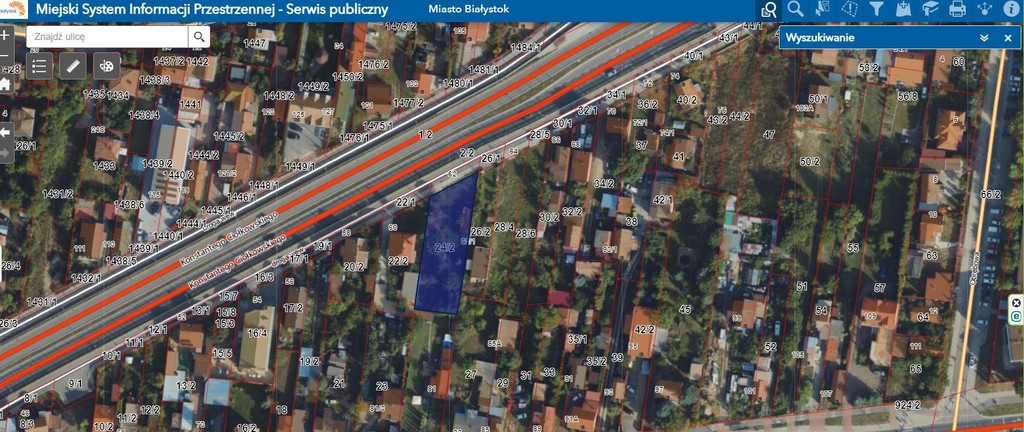
Task: Close the Wyszukiwanie panel
Action: click(x=1009, y=37)
